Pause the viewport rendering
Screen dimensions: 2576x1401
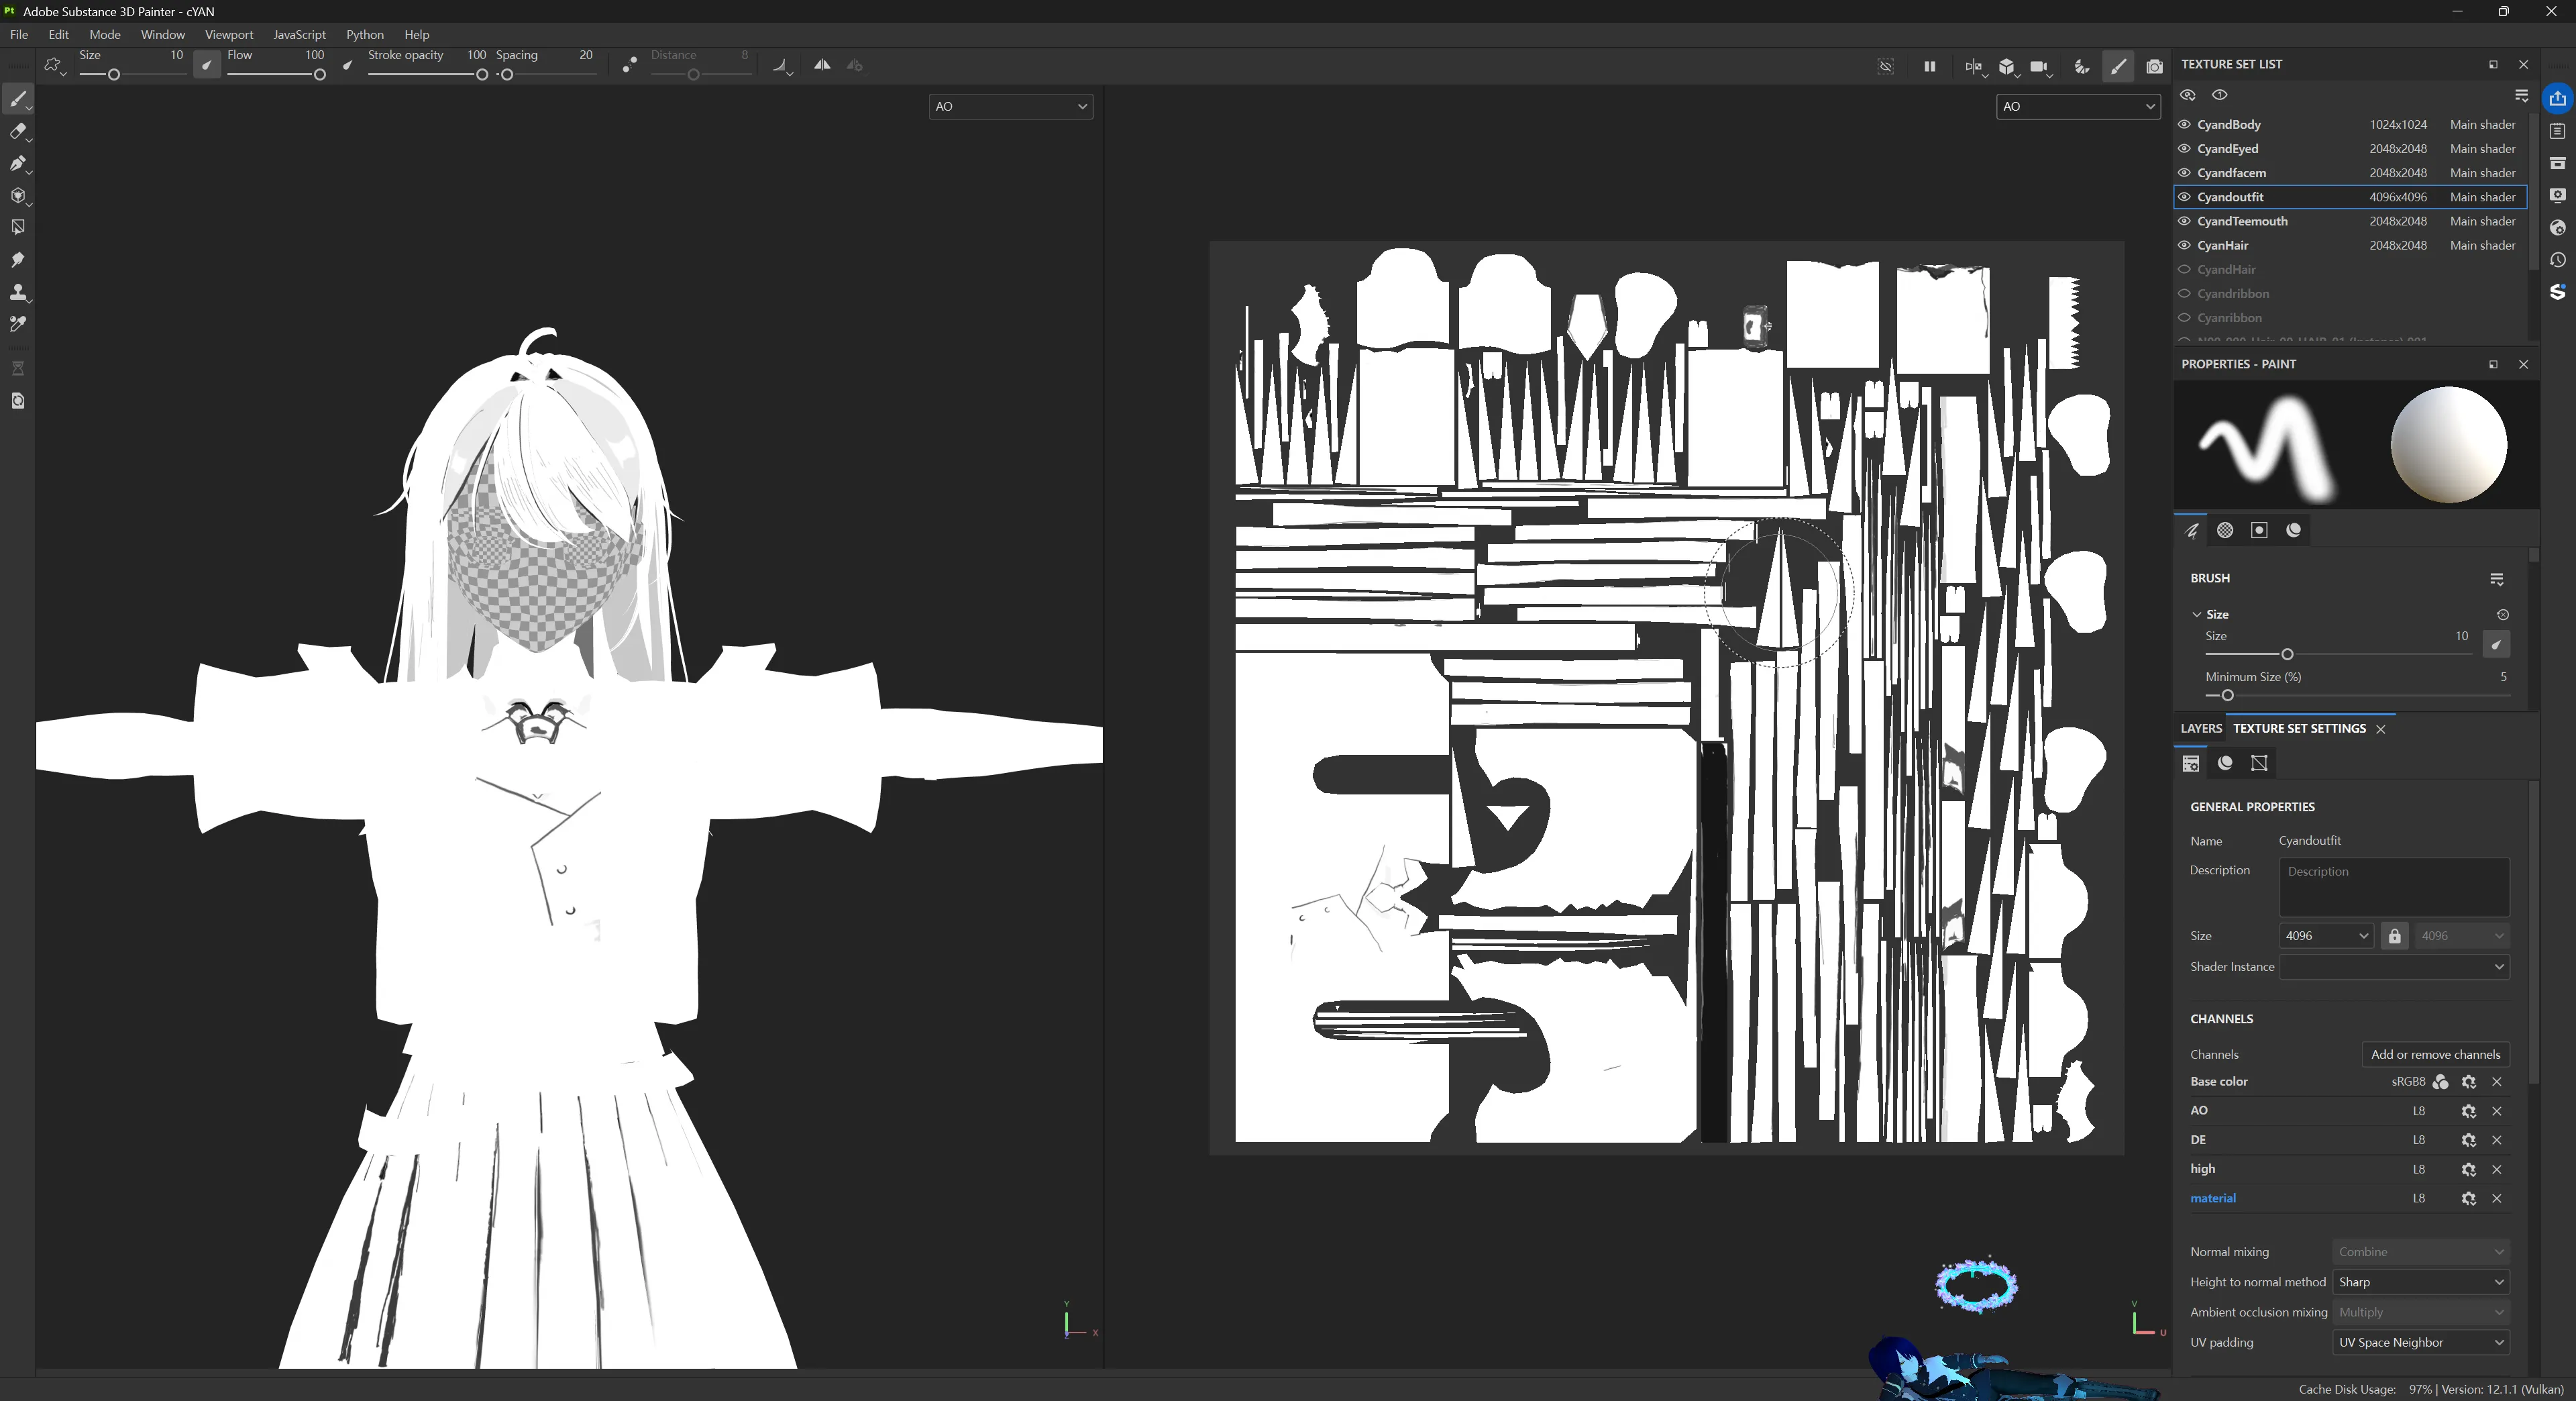coord(1929,66)
